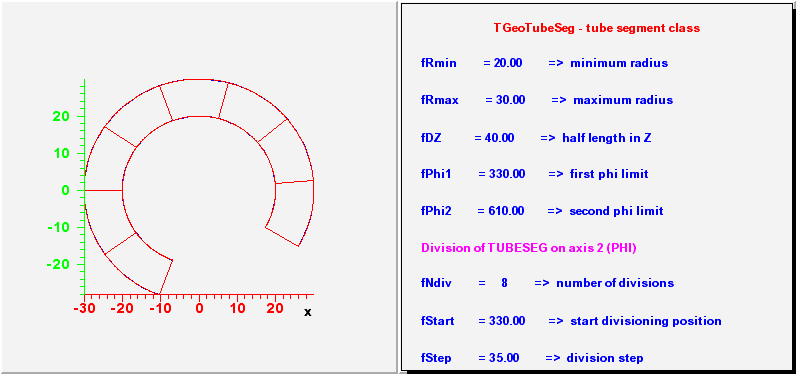Click the Division of TUBESEG on axis heading
Image resolution: width=796 pixels, height=374 pixels.
pyautogui.click(x=537, y=248)
